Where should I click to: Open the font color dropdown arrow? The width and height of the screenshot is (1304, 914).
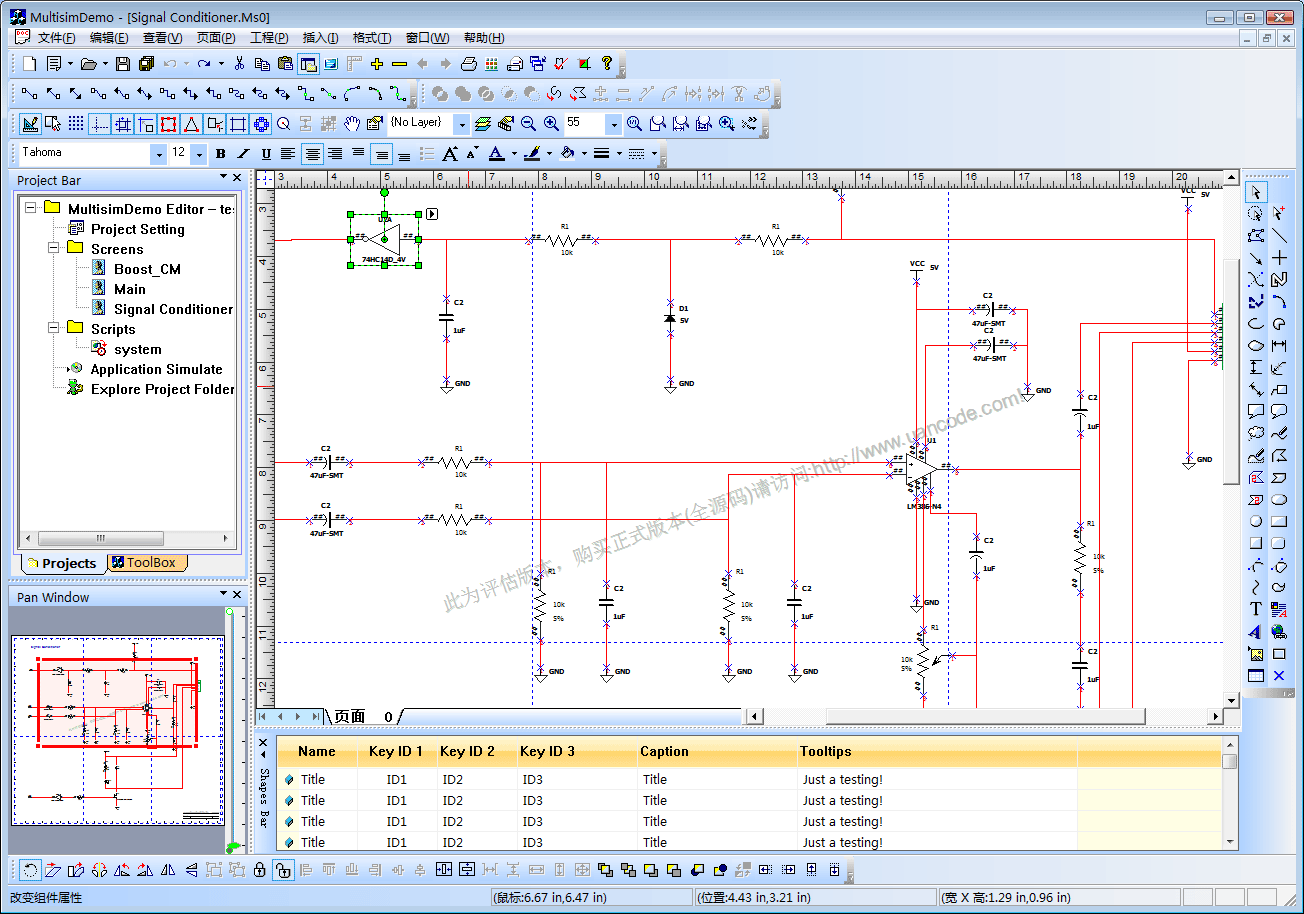514,154
